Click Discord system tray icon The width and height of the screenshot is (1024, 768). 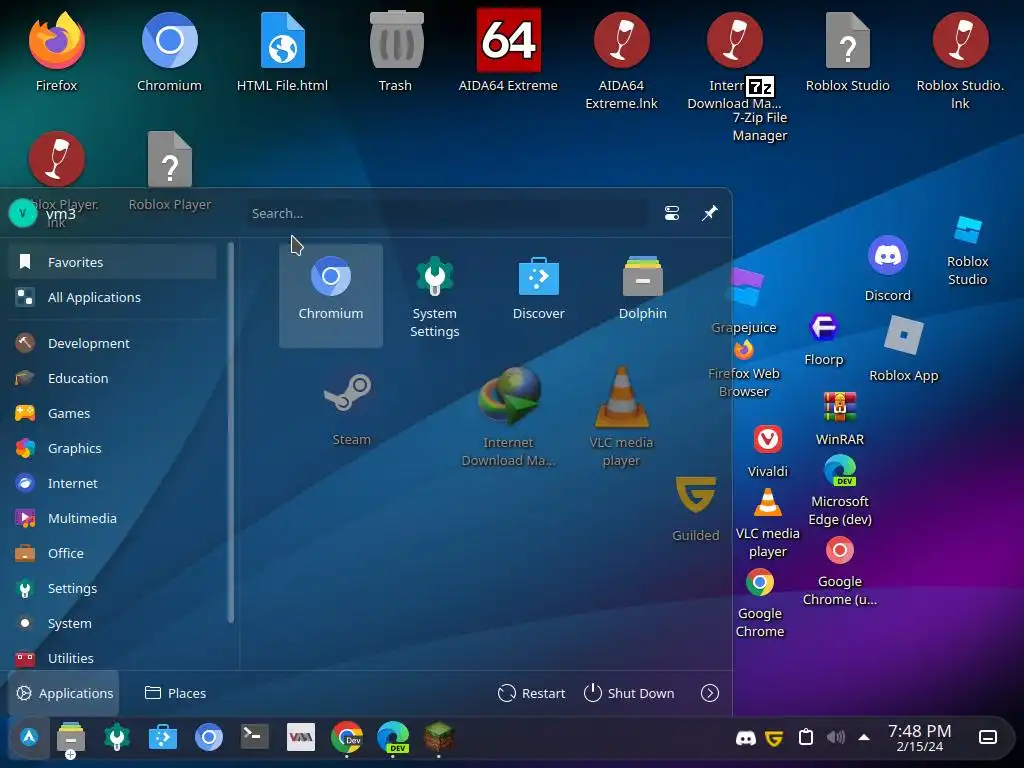(746, 738)
